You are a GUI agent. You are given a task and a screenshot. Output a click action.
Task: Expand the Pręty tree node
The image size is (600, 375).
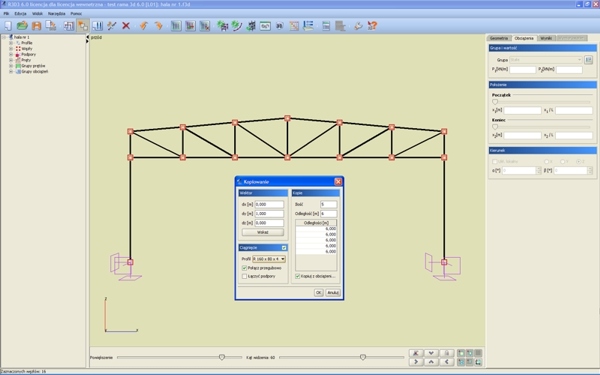[11, 60]
